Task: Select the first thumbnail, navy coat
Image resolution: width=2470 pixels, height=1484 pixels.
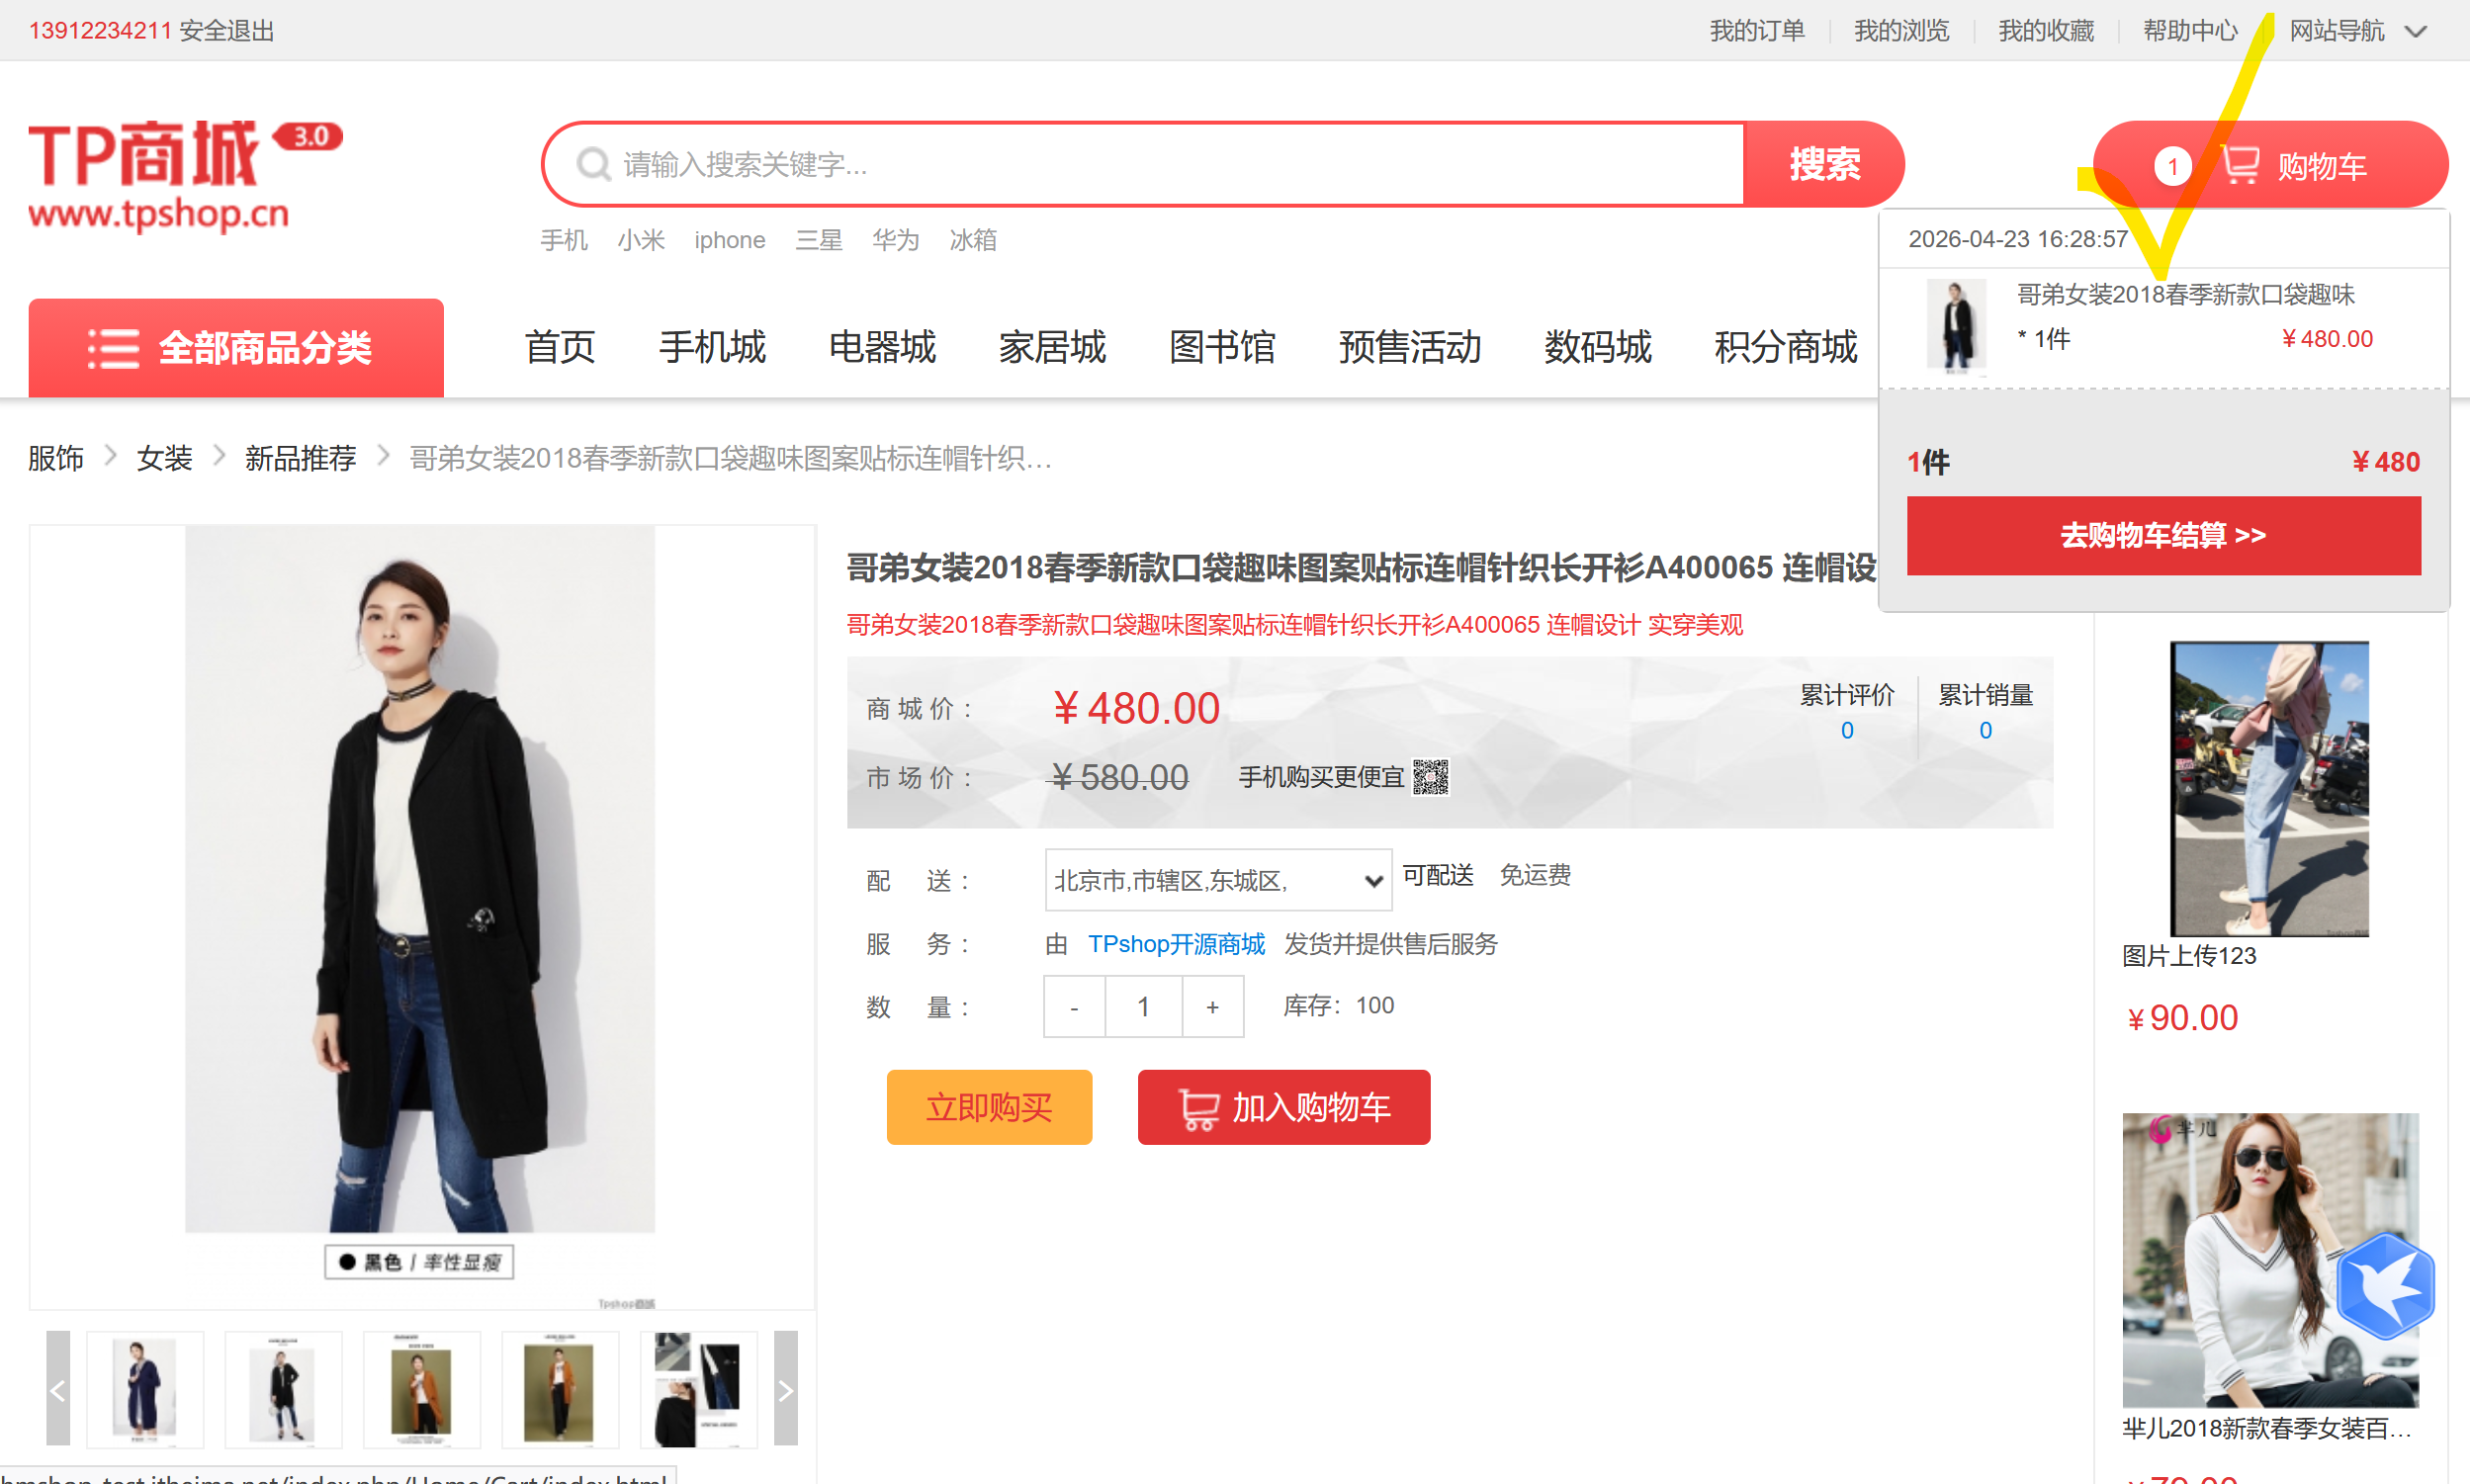Action: point(145,1388)
